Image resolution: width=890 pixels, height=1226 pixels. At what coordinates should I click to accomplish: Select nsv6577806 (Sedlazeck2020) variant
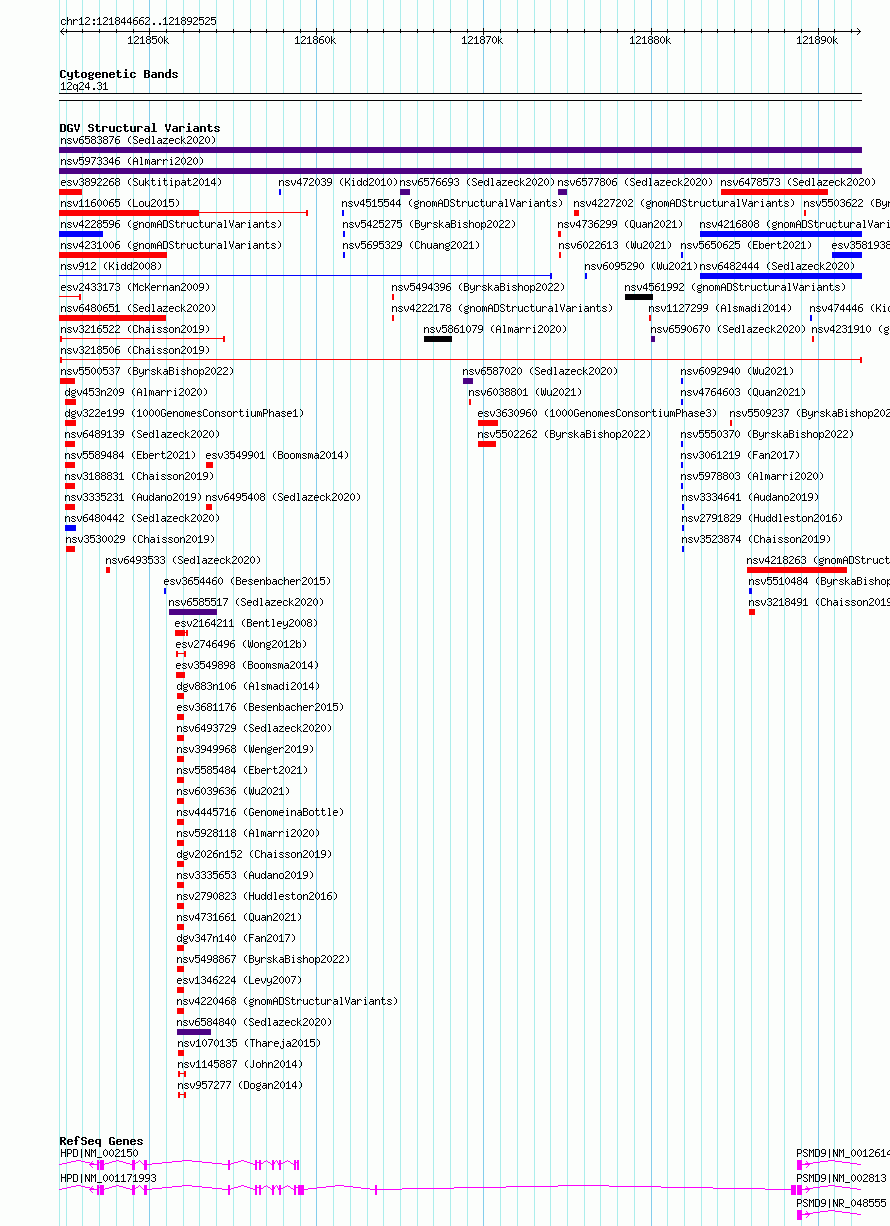pyautogui.click(x=636, y=182)
